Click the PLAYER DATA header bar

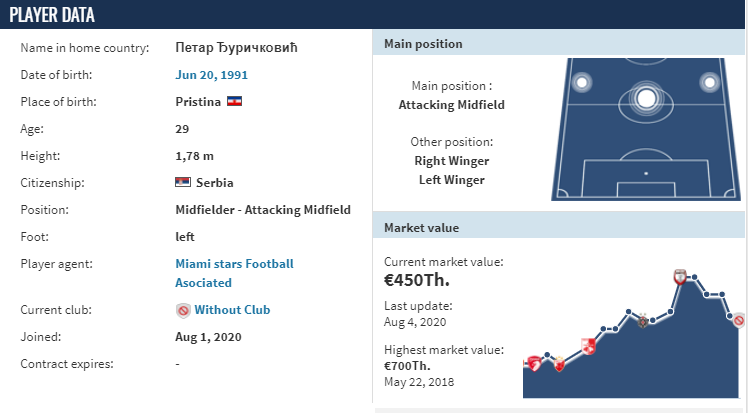[x=373, y=14]
